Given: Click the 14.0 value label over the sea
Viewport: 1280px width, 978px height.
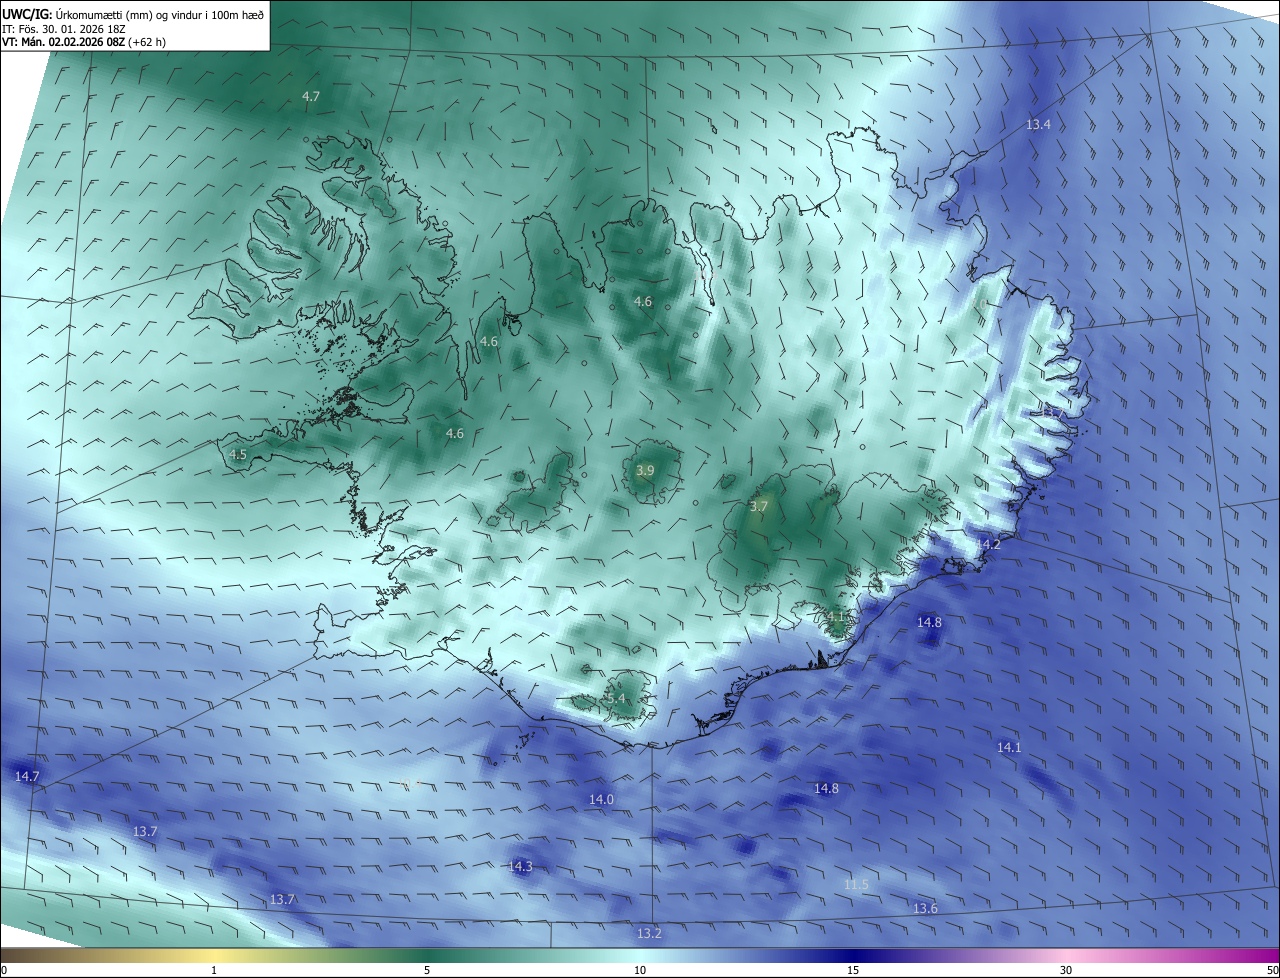Looking at the screenshot, I should (601, 799).
